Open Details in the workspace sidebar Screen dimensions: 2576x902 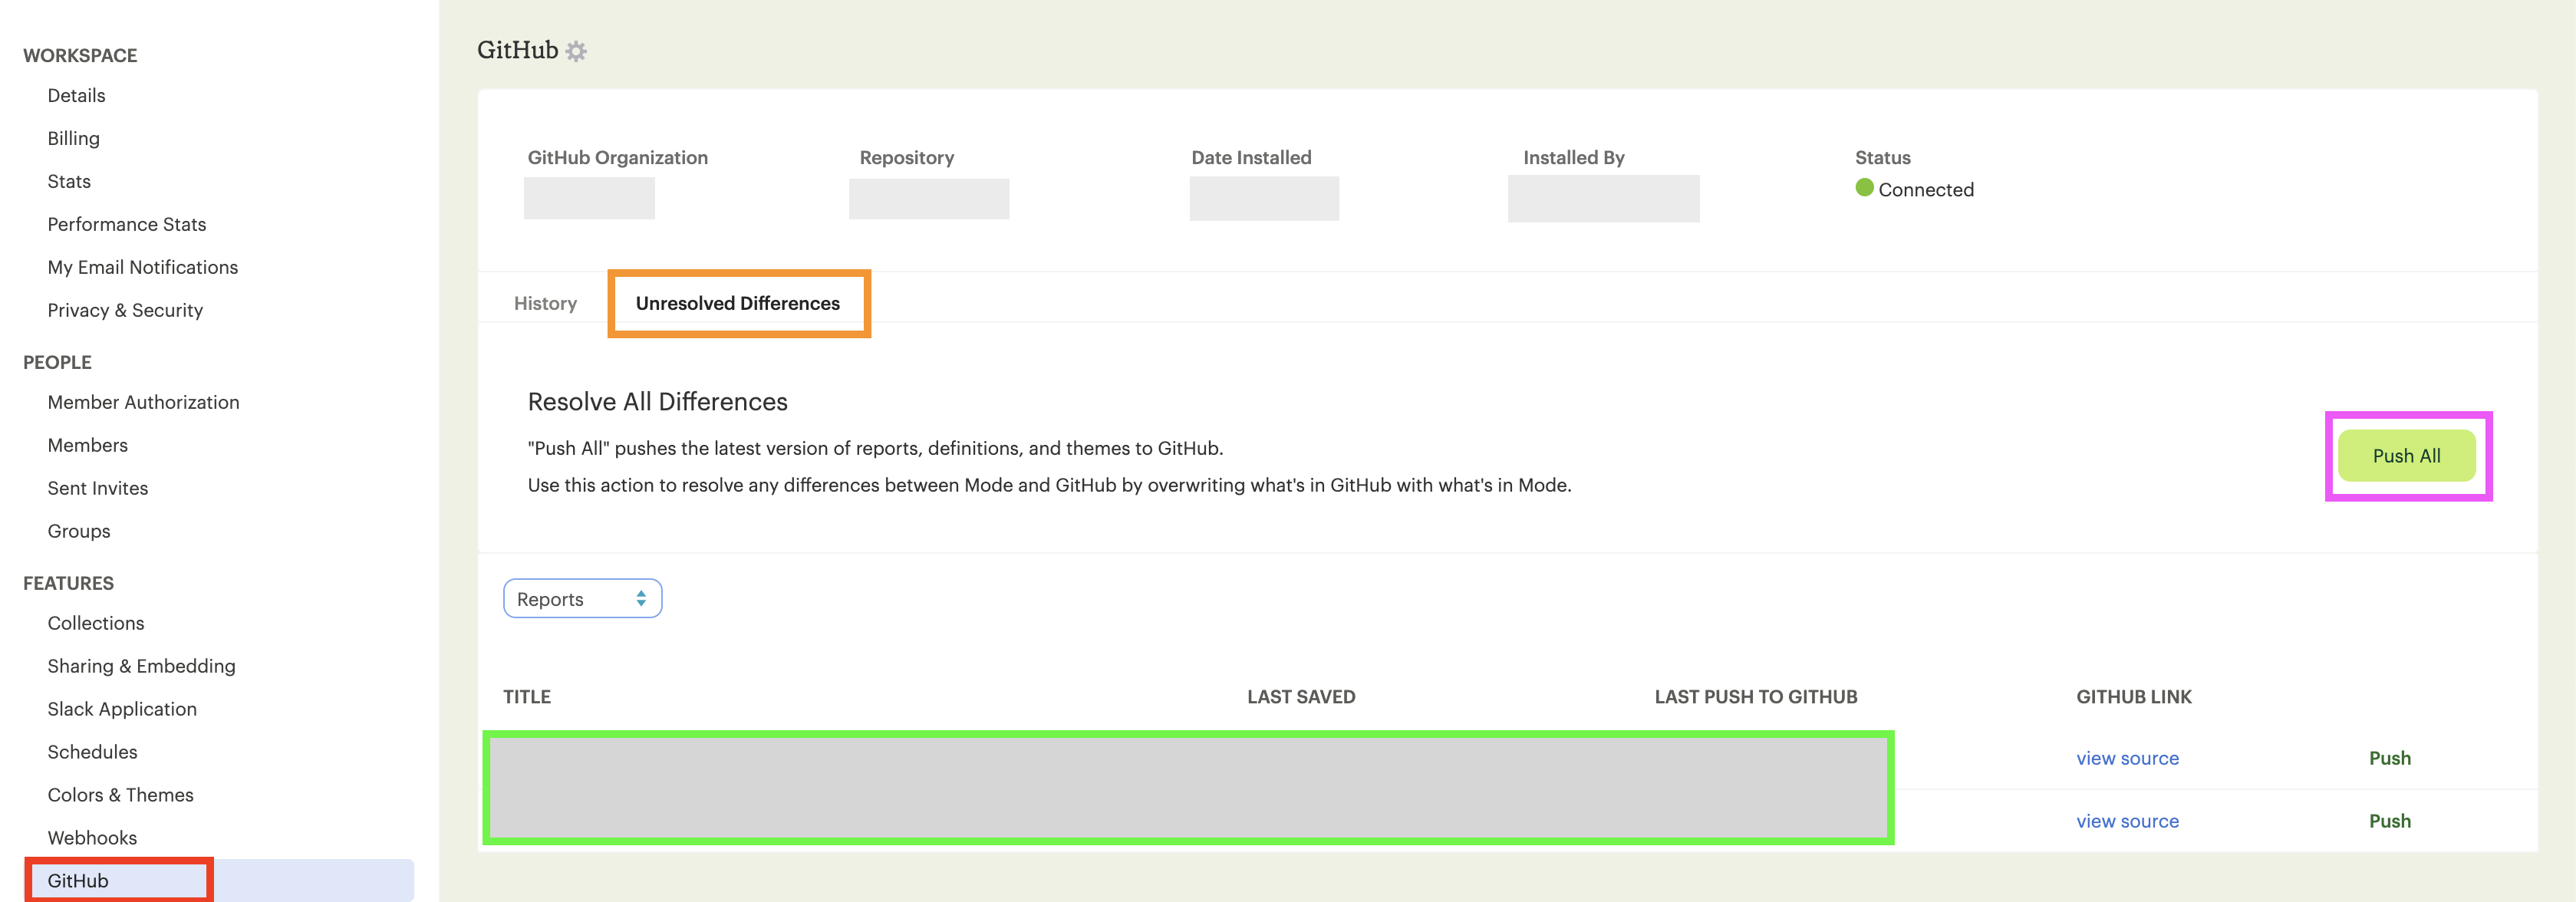click(76, 95)
